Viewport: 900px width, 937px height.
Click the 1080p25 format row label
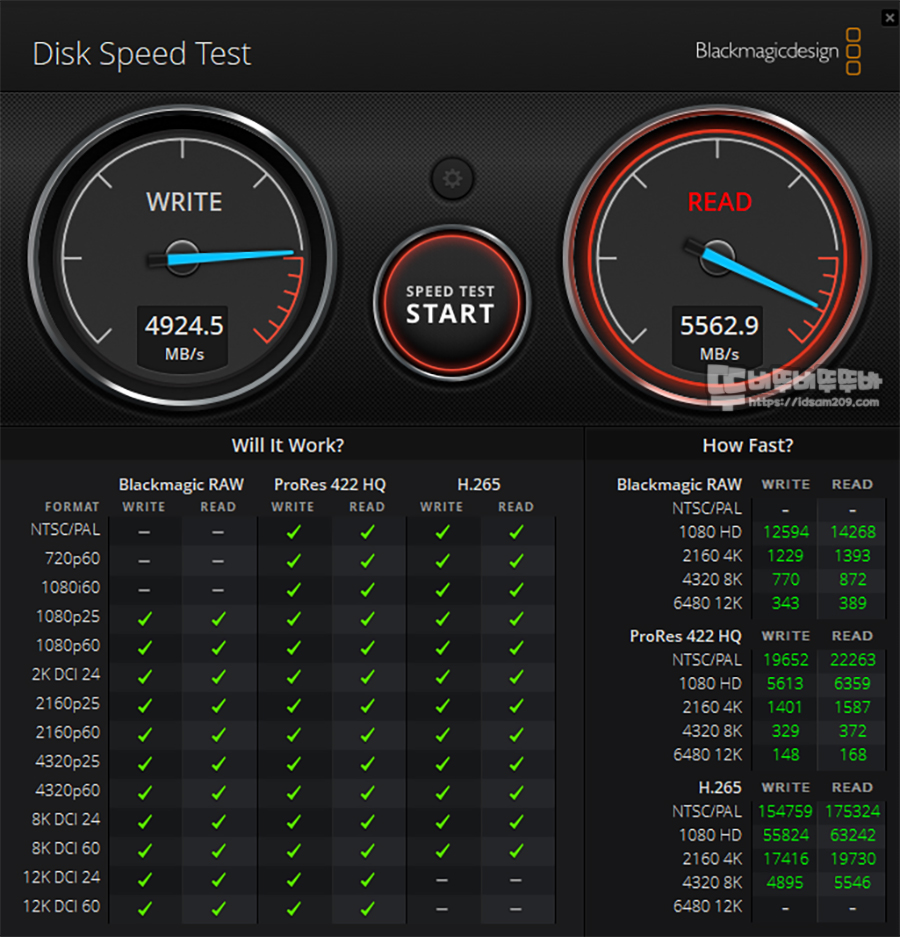click(x=68, y=617)
